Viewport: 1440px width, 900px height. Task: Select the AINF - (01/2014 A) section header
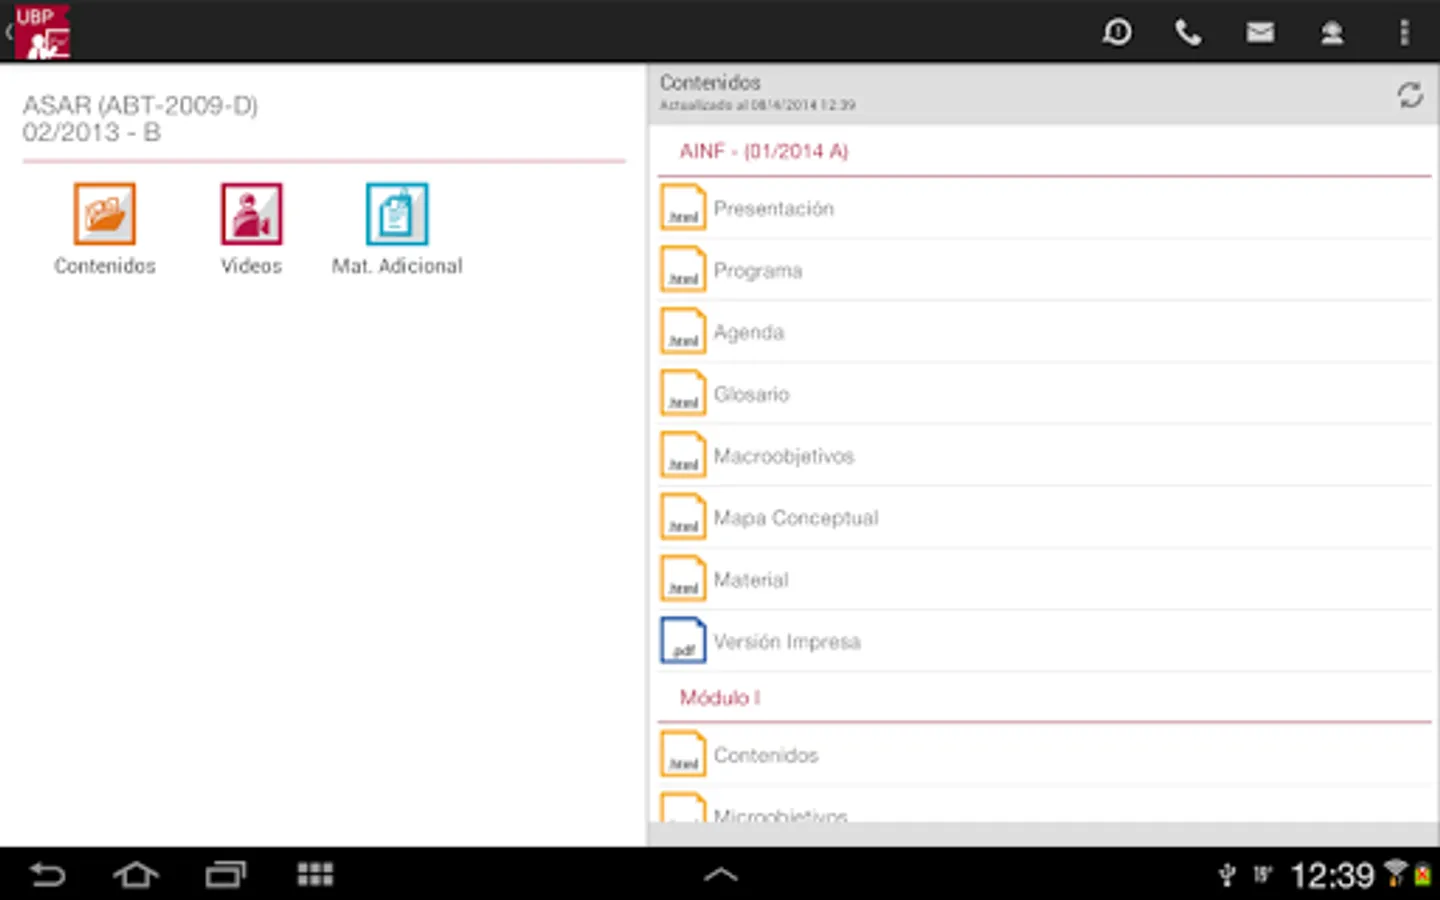(x=764, y=151)
